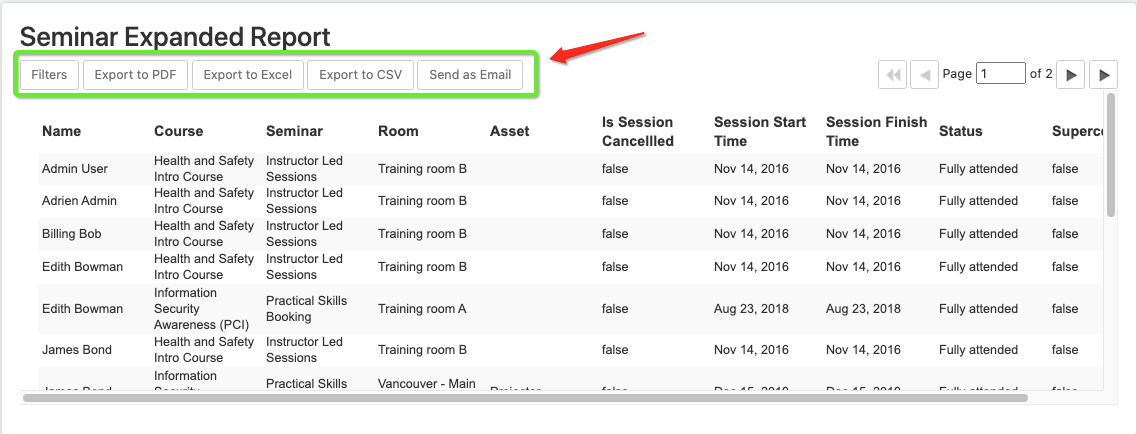
Task: Select the Seminar column header
Action: (294, 131)
